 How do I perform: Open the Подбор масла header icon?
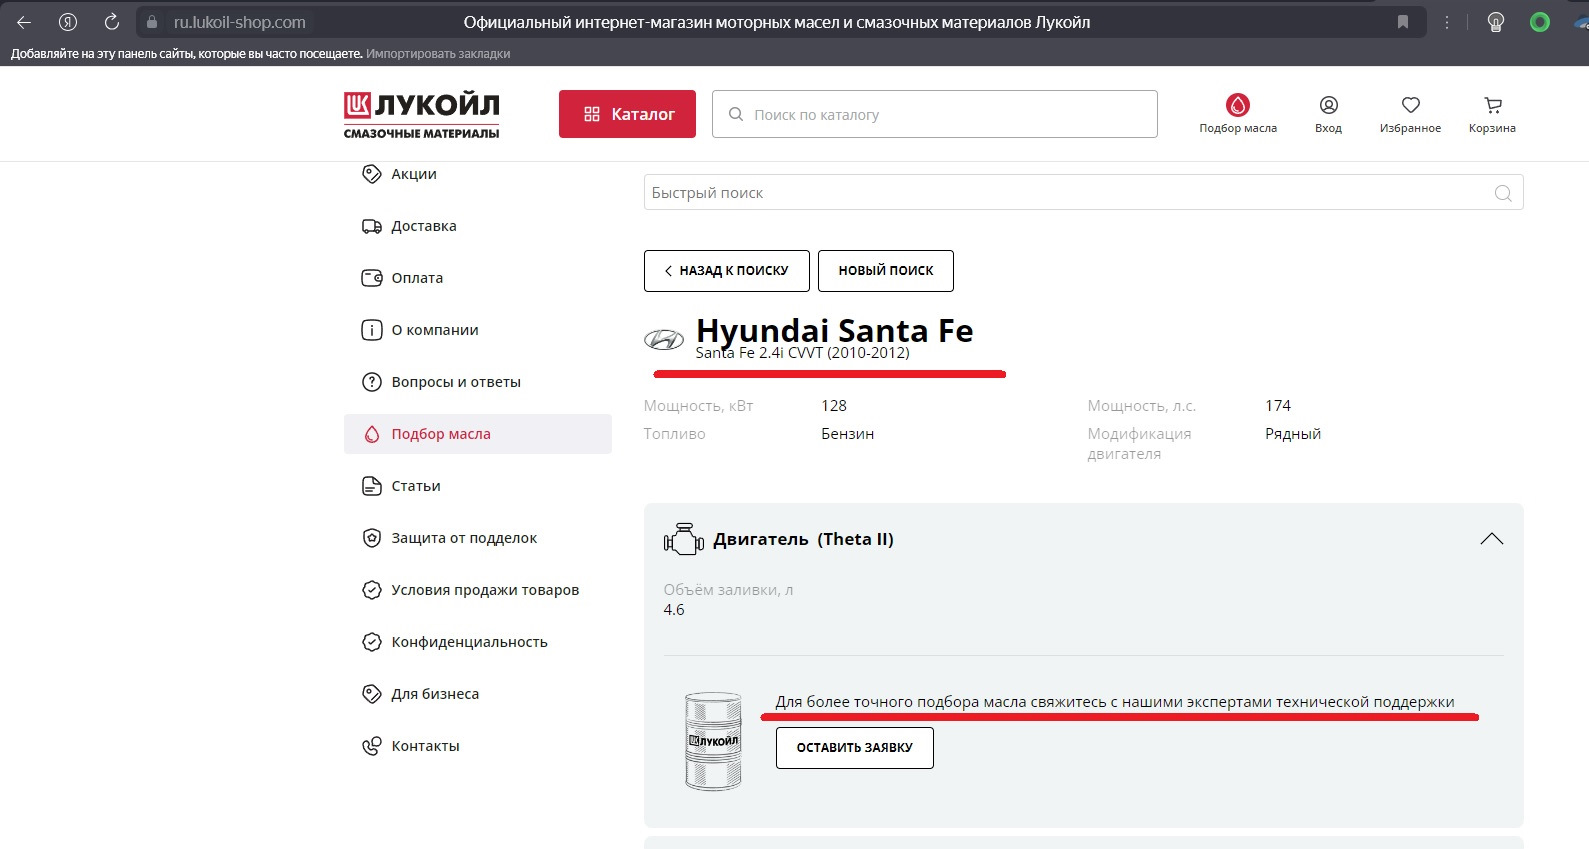click(1237, 106)
